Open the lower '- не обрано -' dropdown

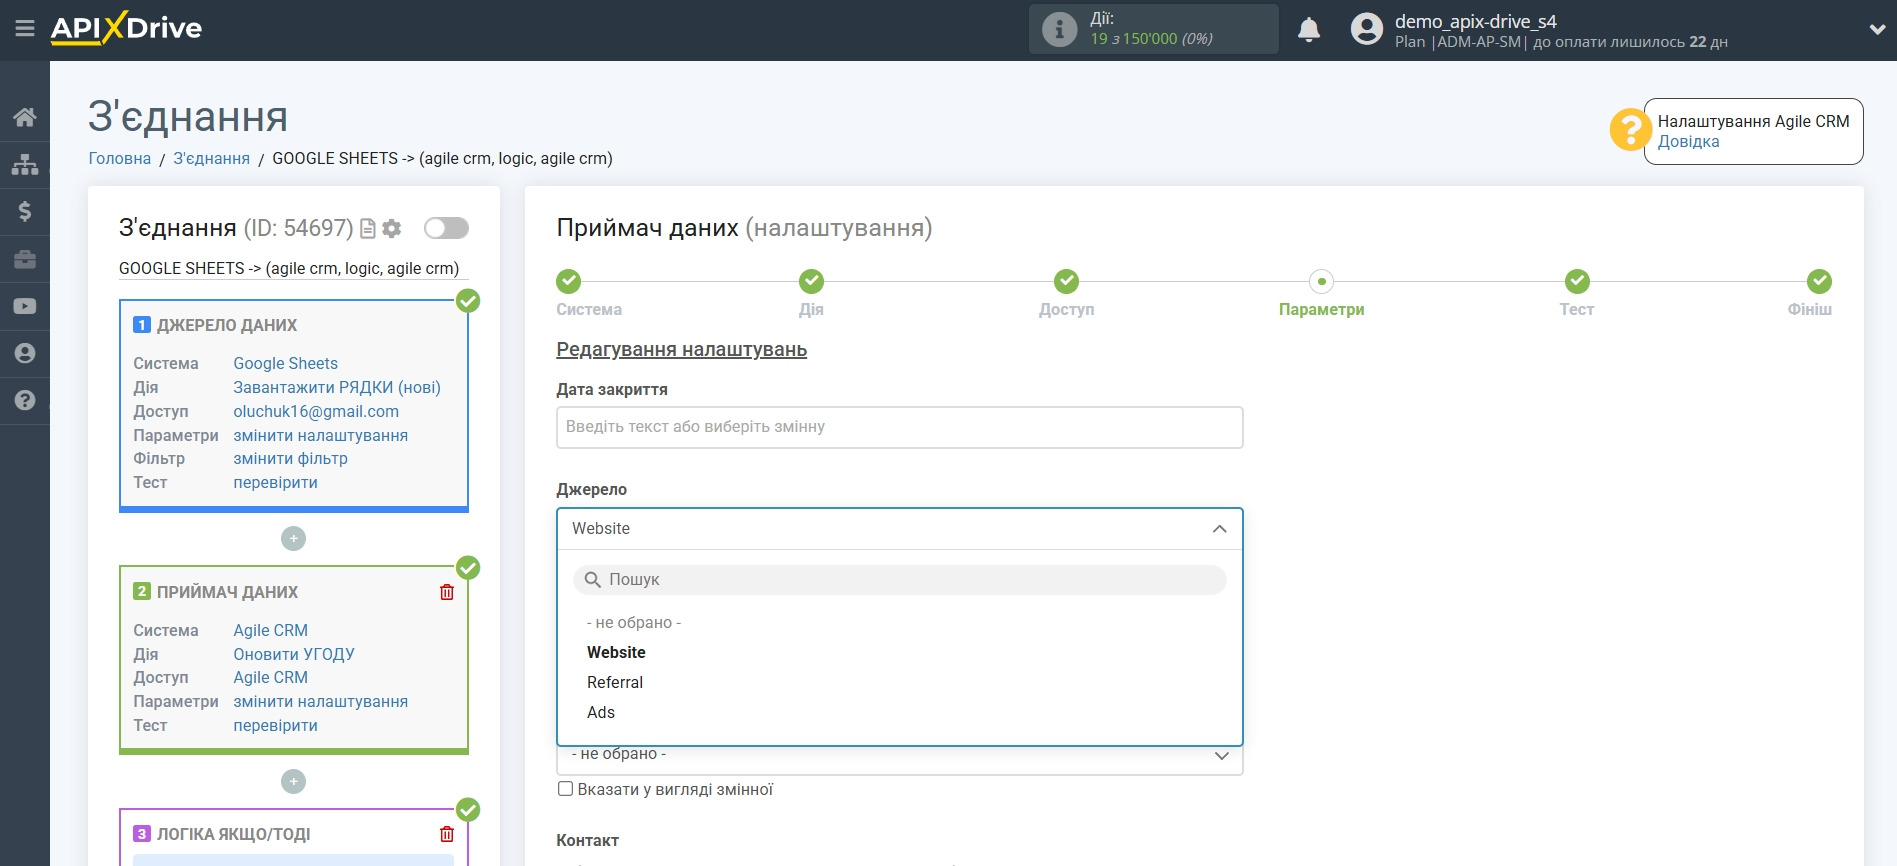click(x=899, y=758)
